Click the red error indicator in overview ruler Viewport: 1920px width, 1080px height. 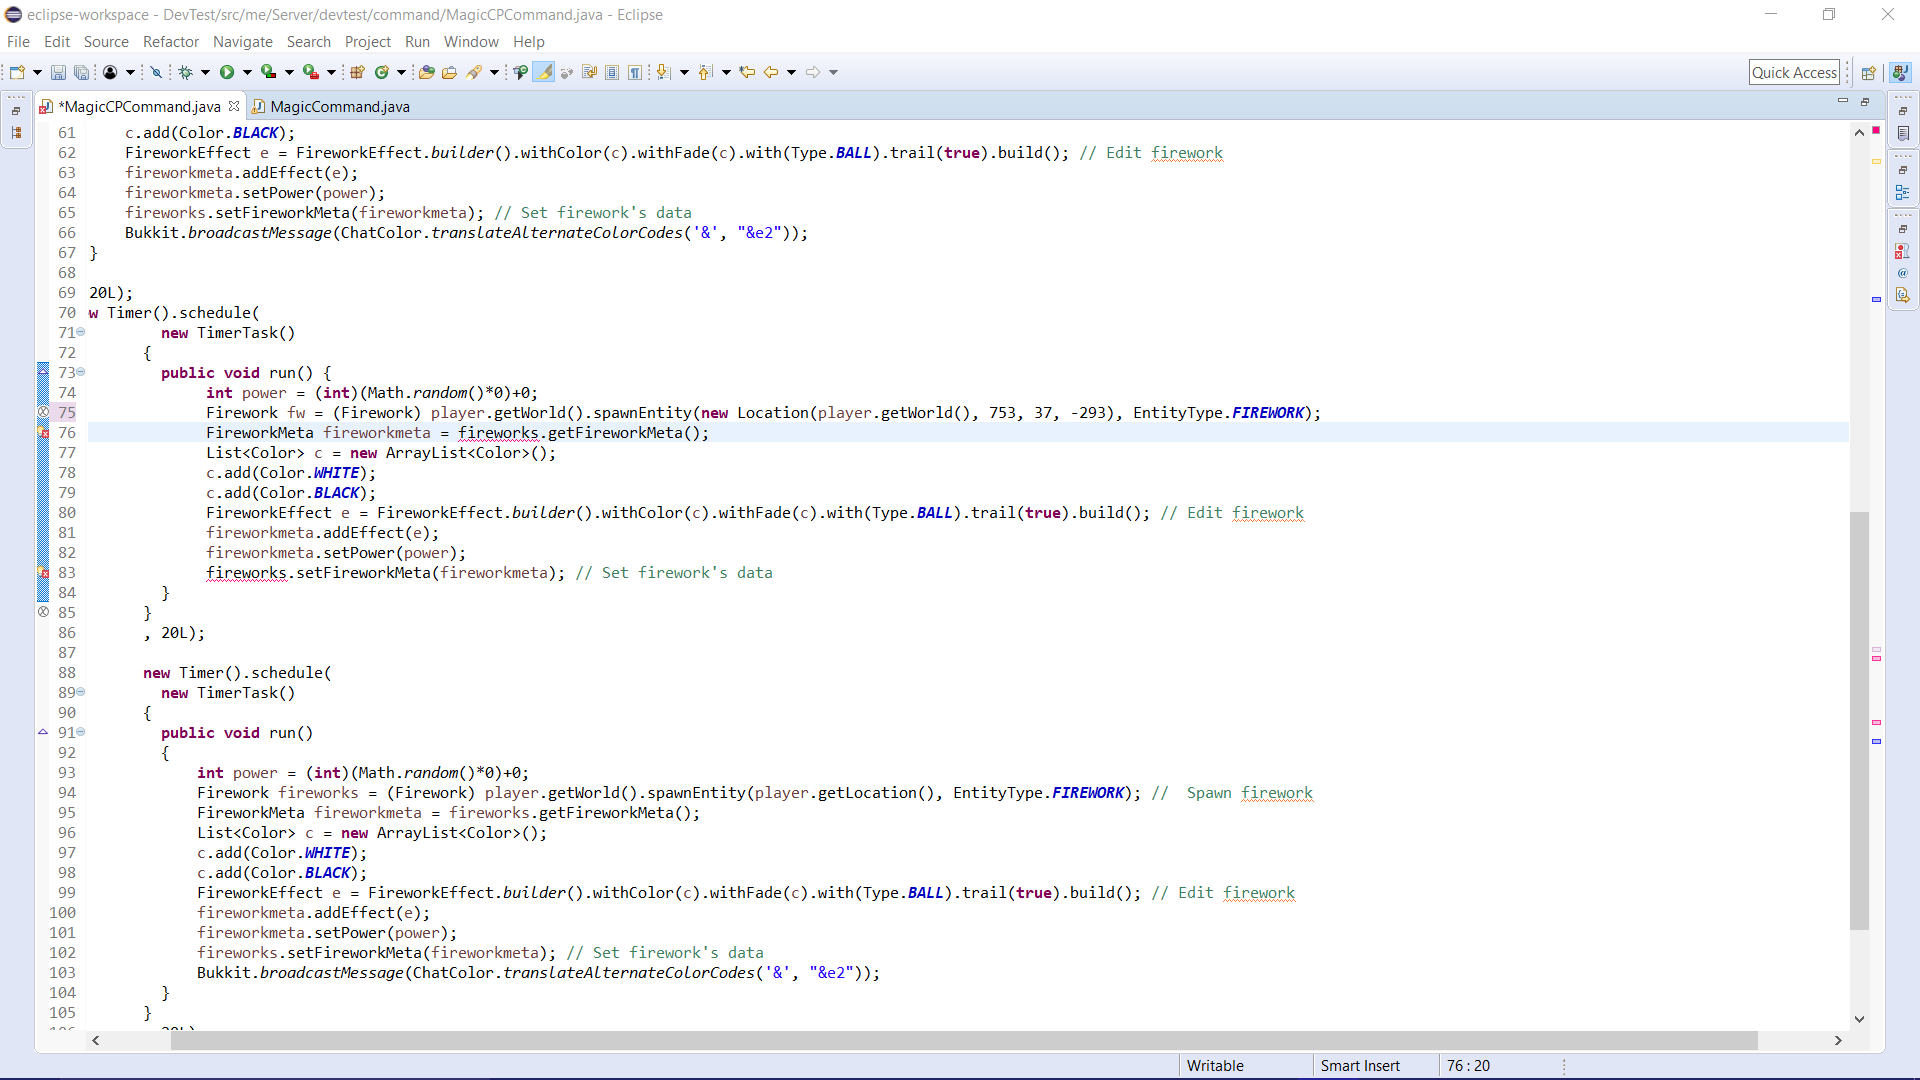point(1876,131)
